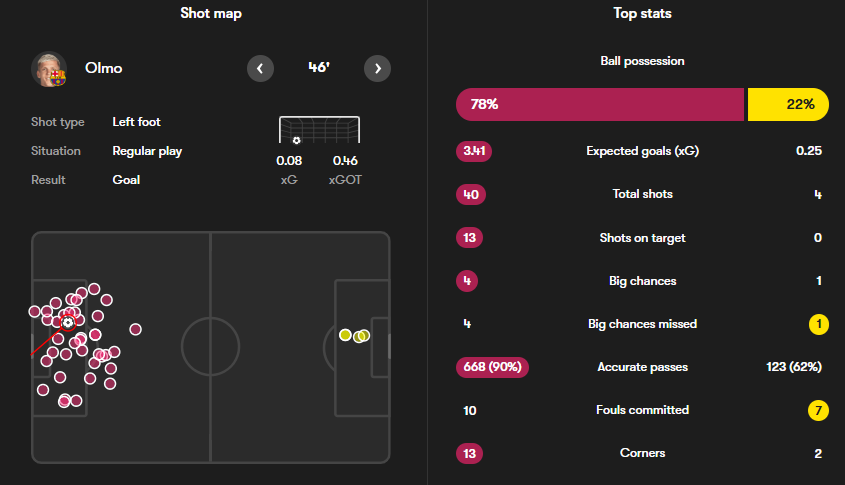The image size is (845, 485).
Task: Click the 40 total shots badge
Action: 471,195
